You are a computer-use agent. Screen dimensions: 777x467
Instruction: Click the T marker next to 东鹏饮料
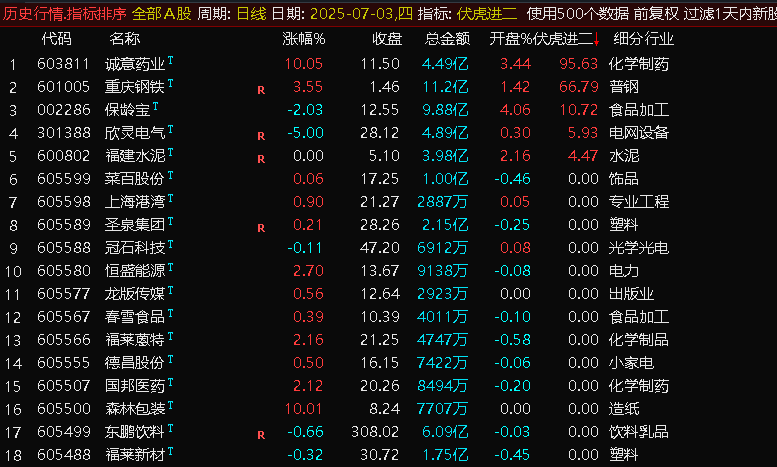171,430
